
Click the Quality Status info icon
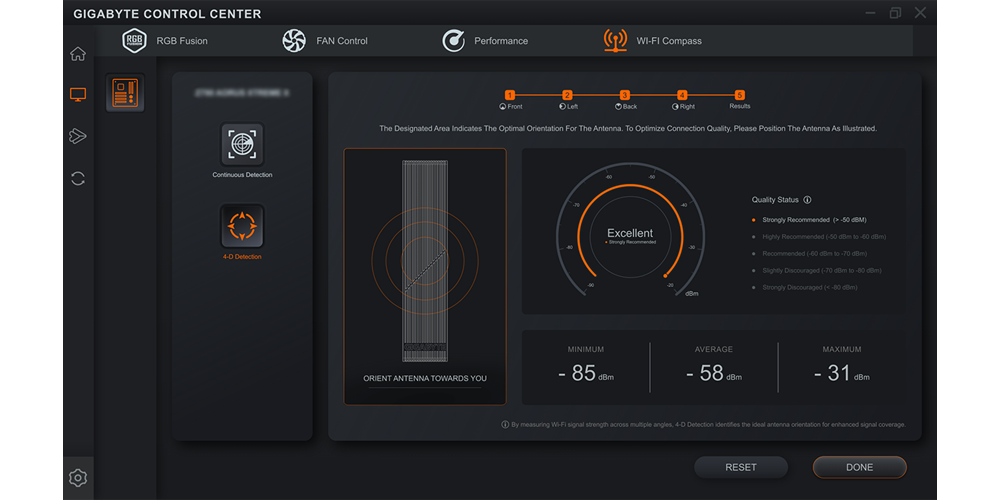tap(807, 200)
